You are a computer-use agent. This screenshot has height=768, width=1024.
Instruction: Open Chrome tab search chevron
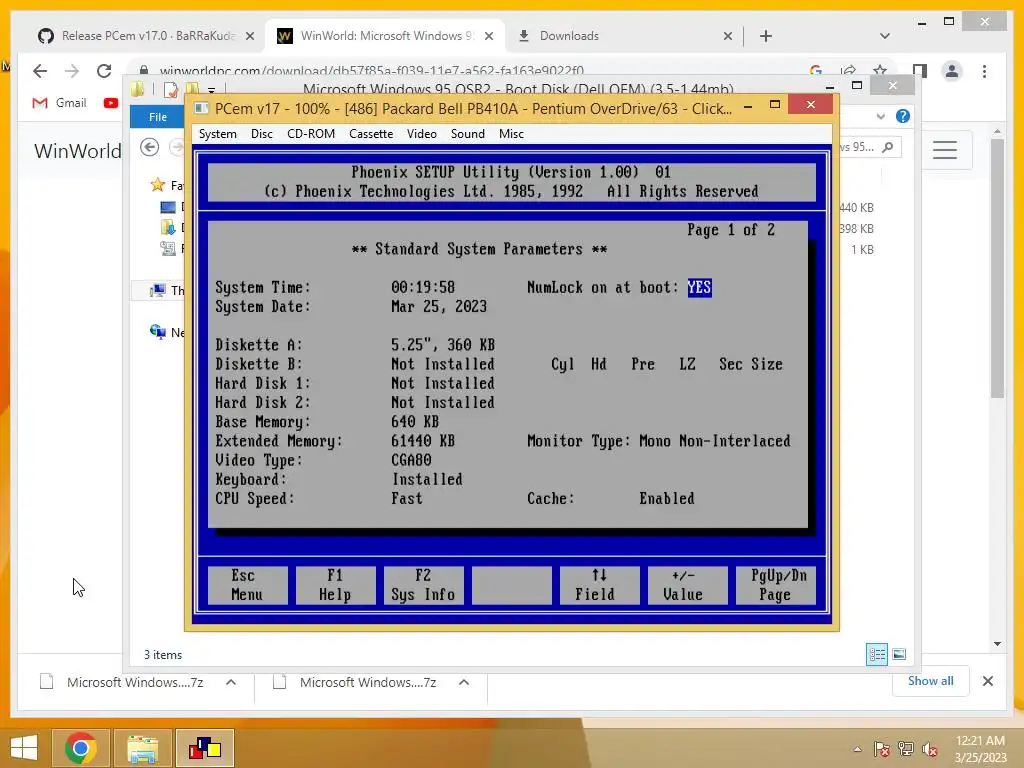click(885, 36)
